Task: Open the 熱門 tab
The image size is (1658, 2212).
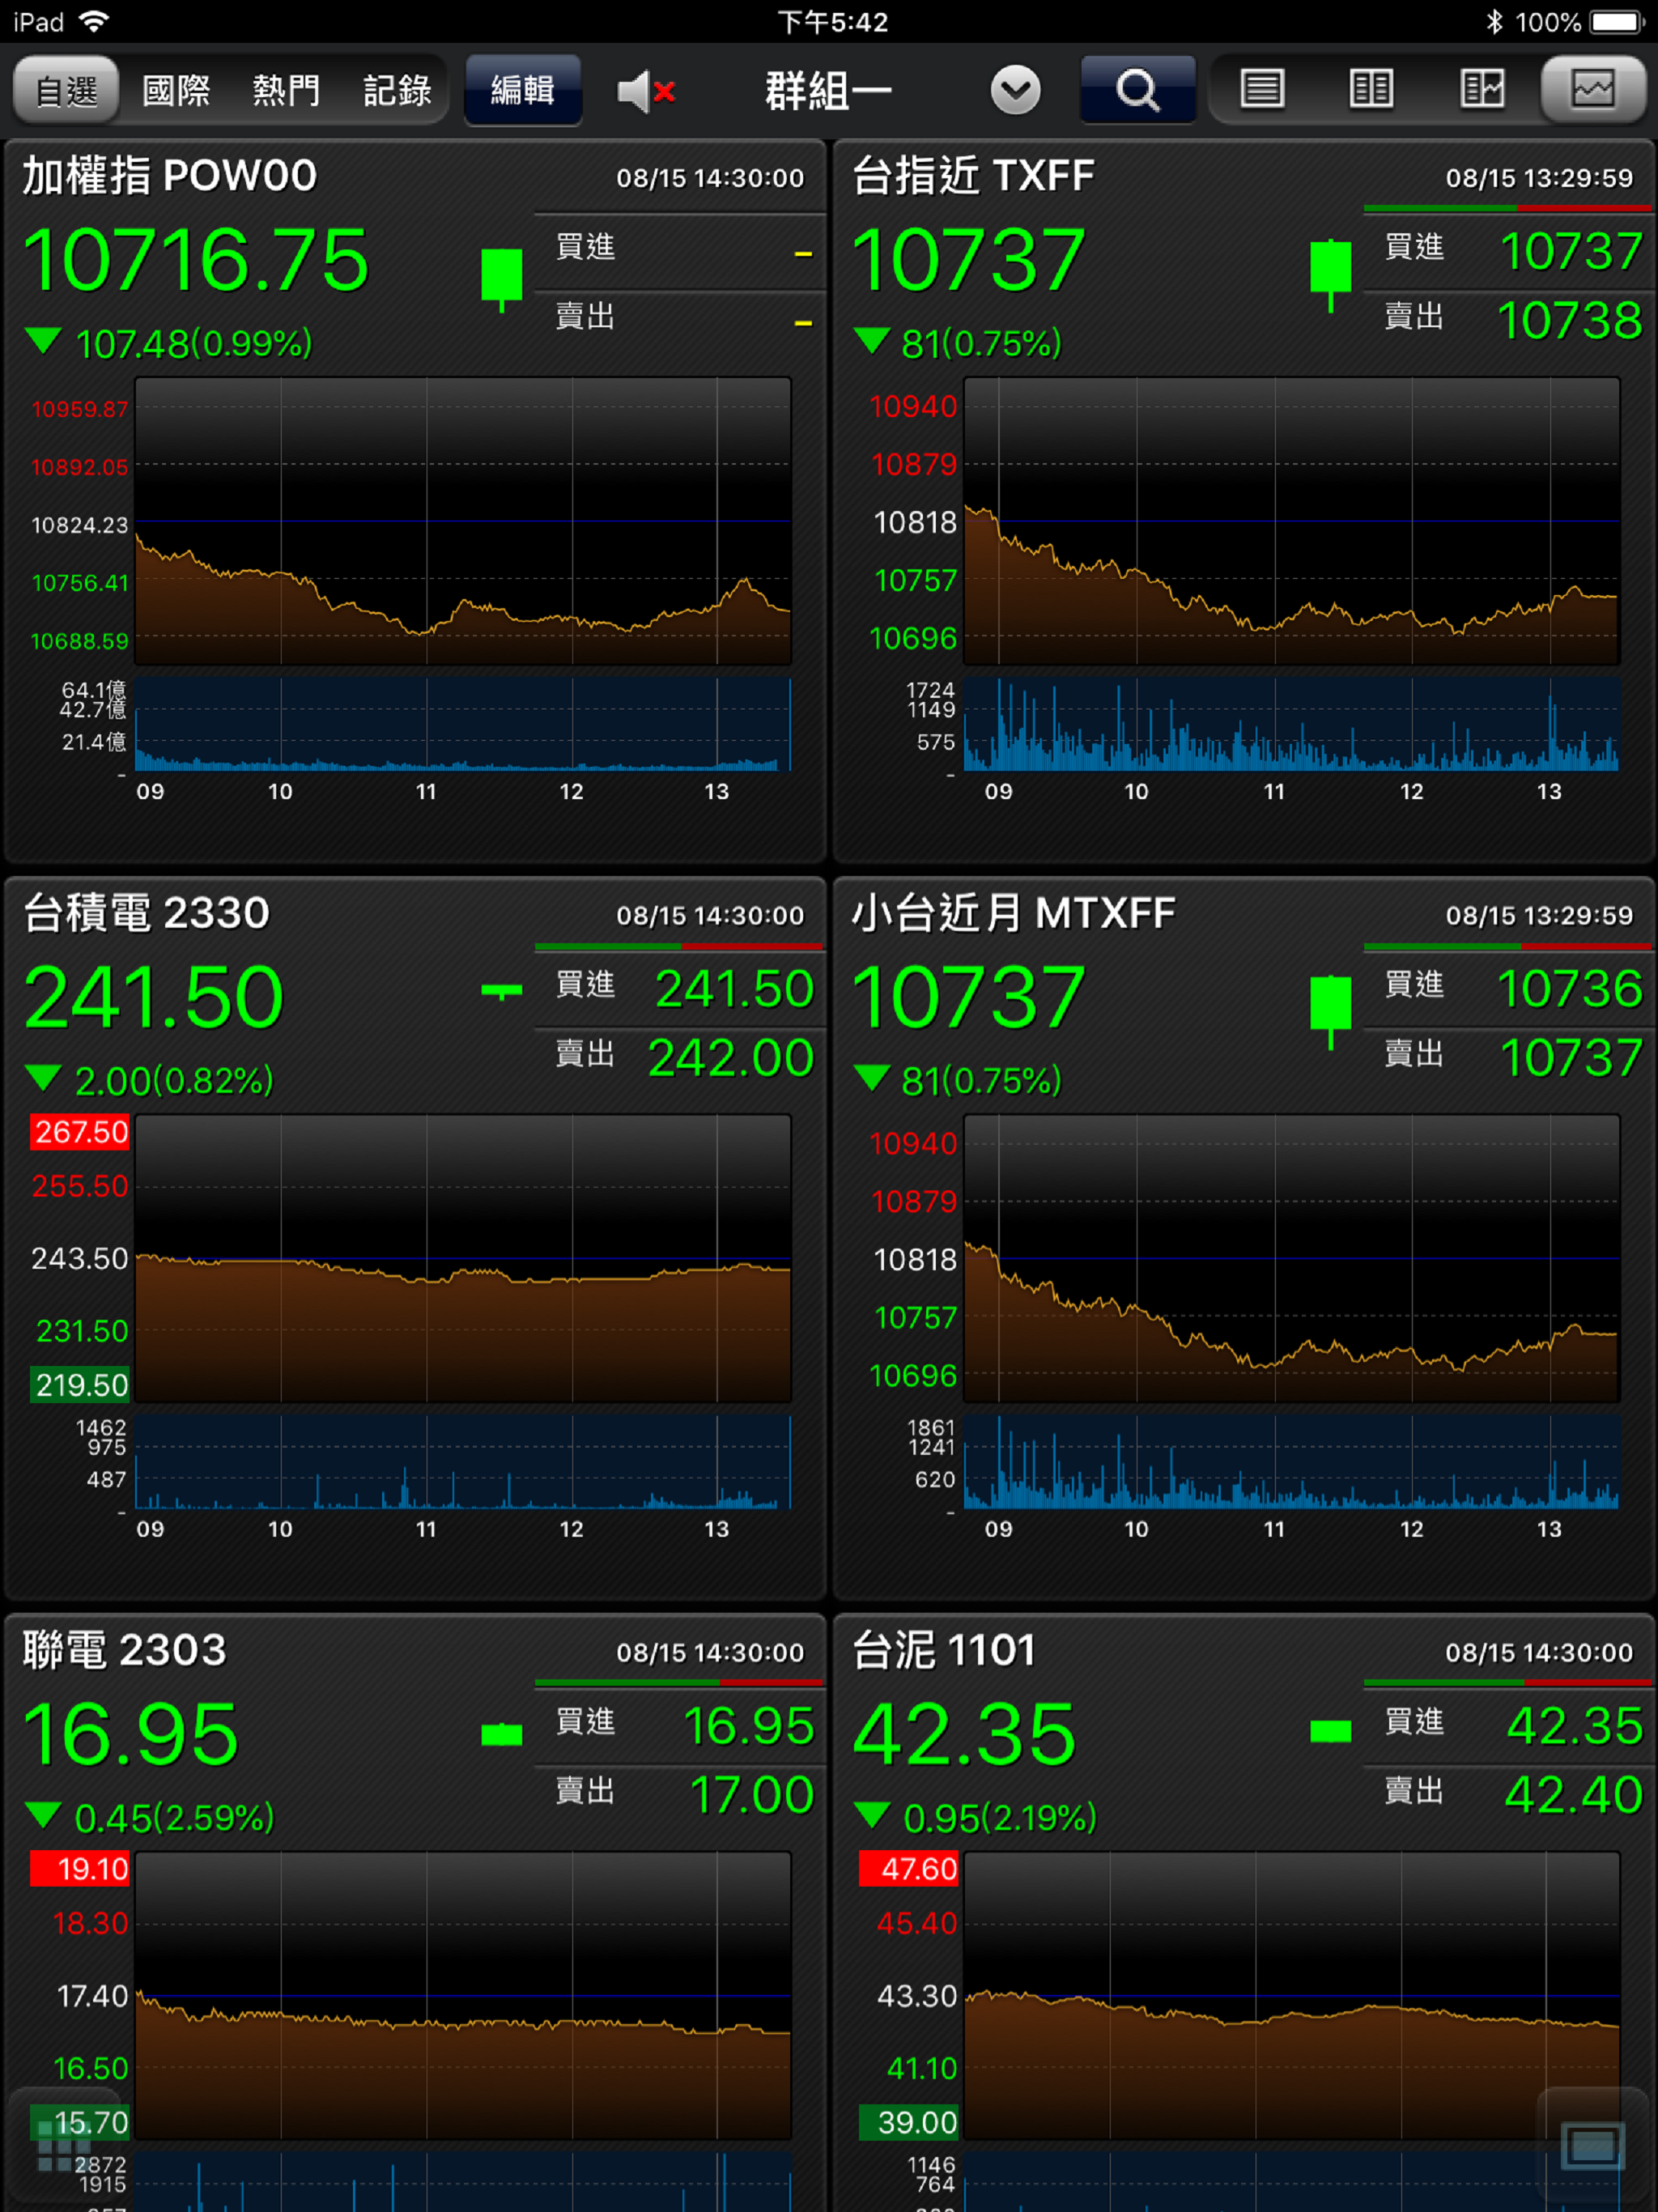Action: pyautogui.click(x=286, y=90)
